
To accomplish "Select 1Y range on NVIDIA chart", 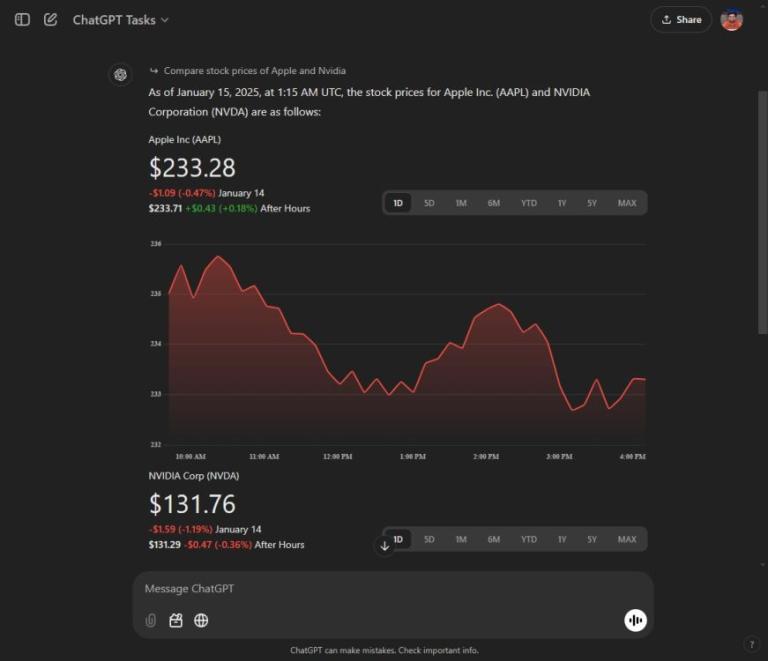I will (x=562, y=539).
